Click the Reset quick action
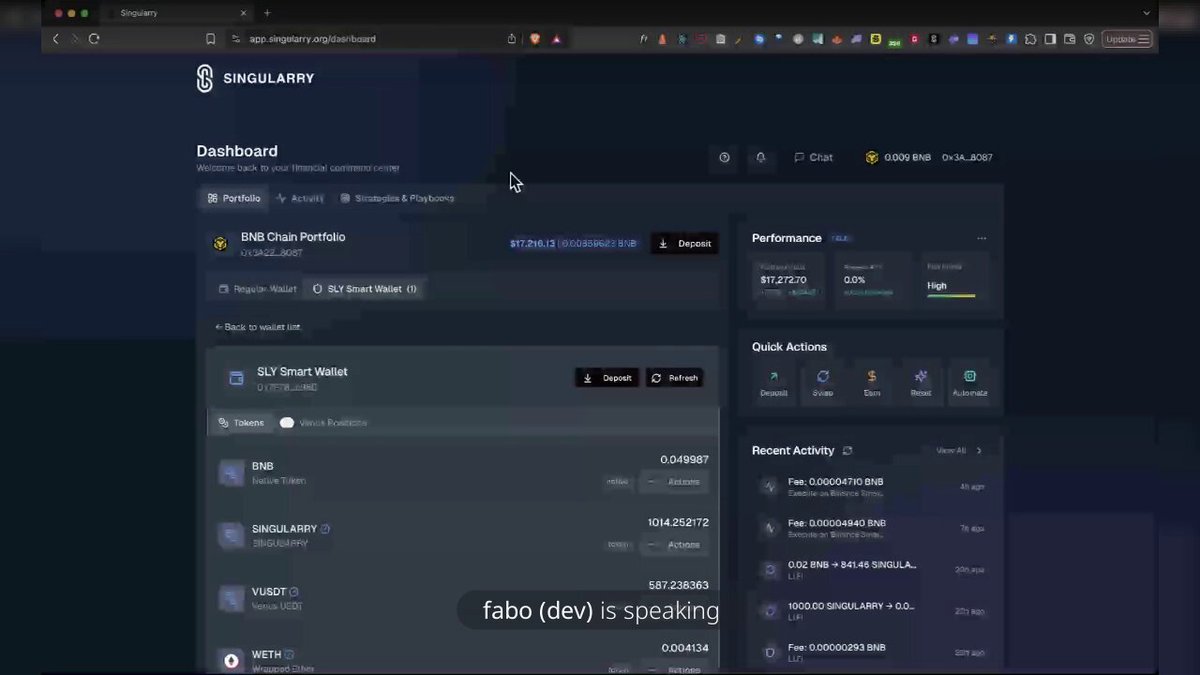 (921, 383)
